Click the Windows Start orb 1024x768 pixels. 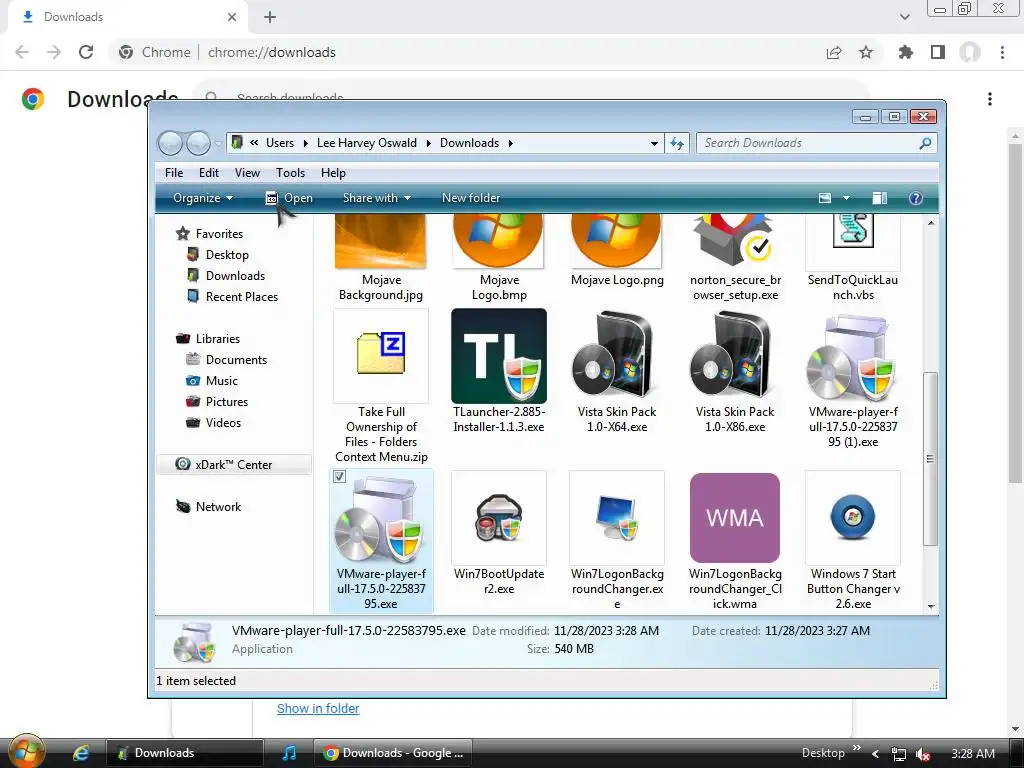click(26, 752)
